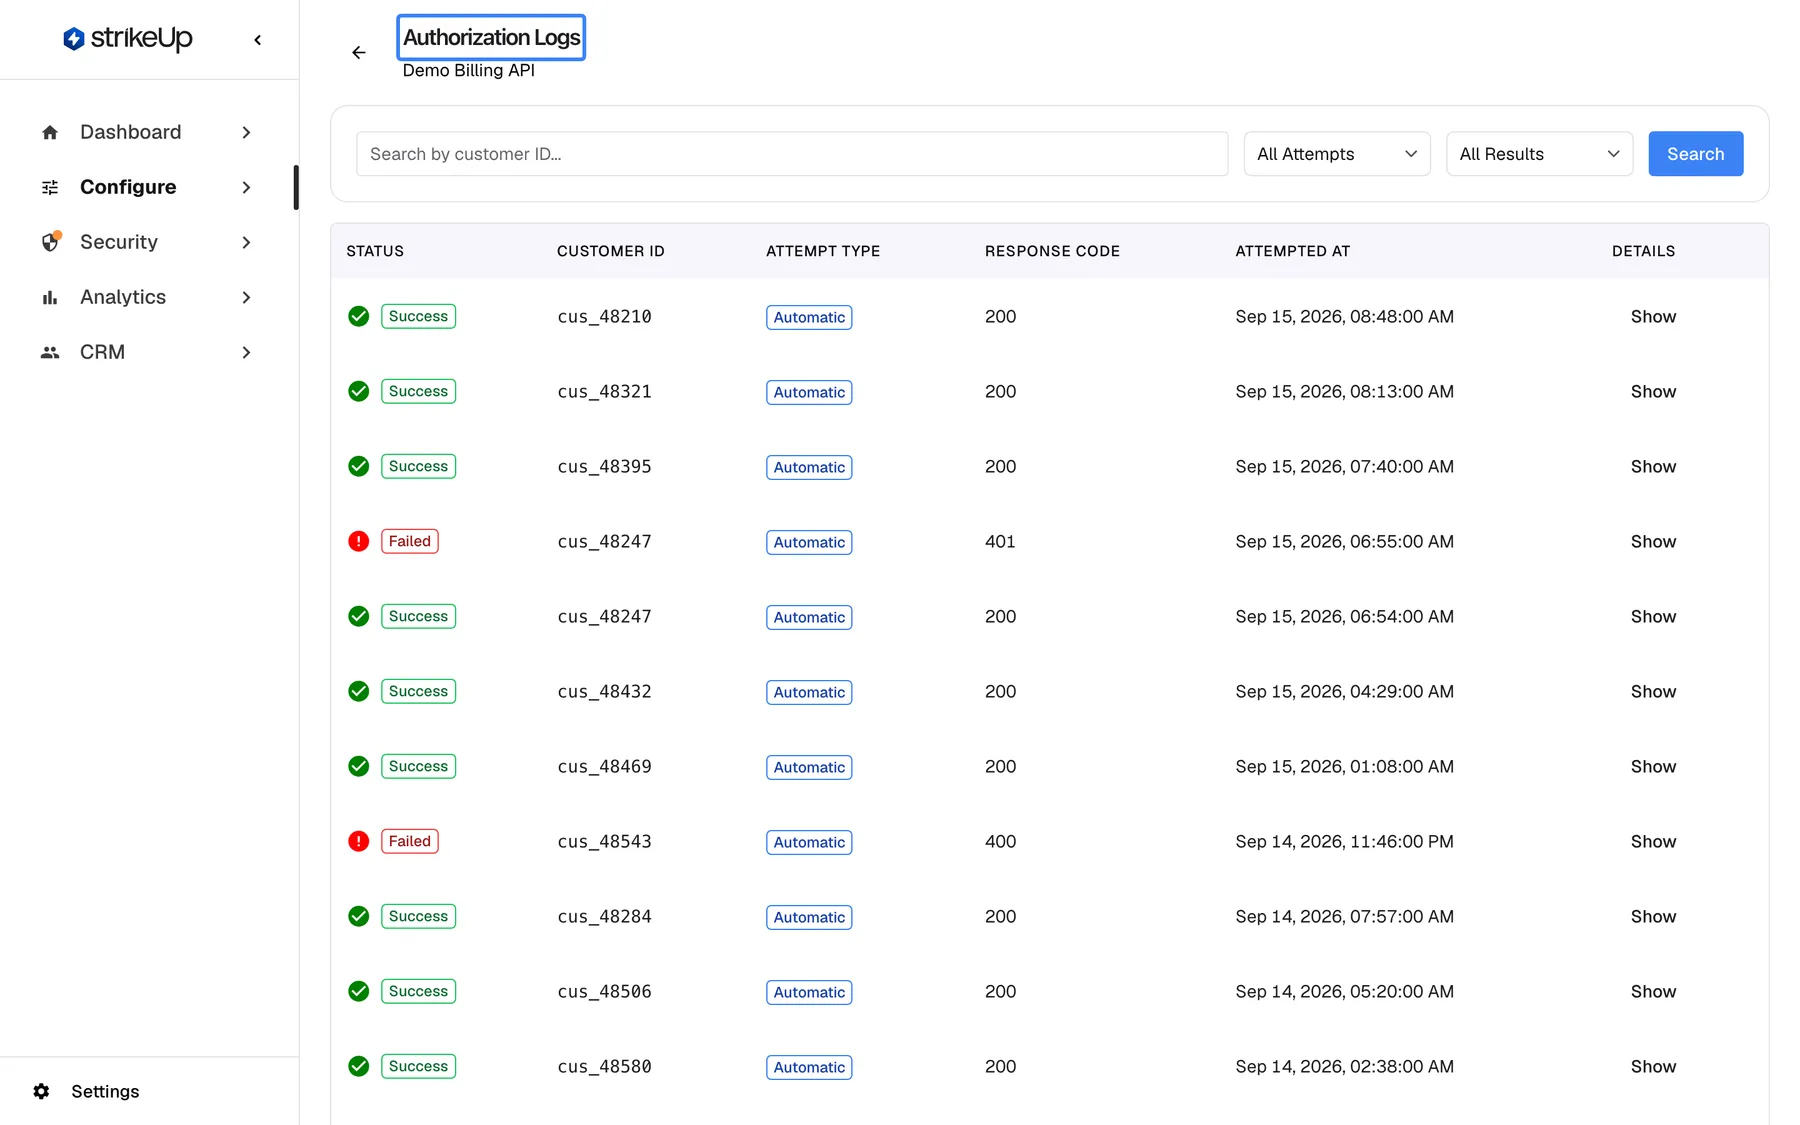
Task: Click the green check icon for cus_48395
Action: [359, 466]
